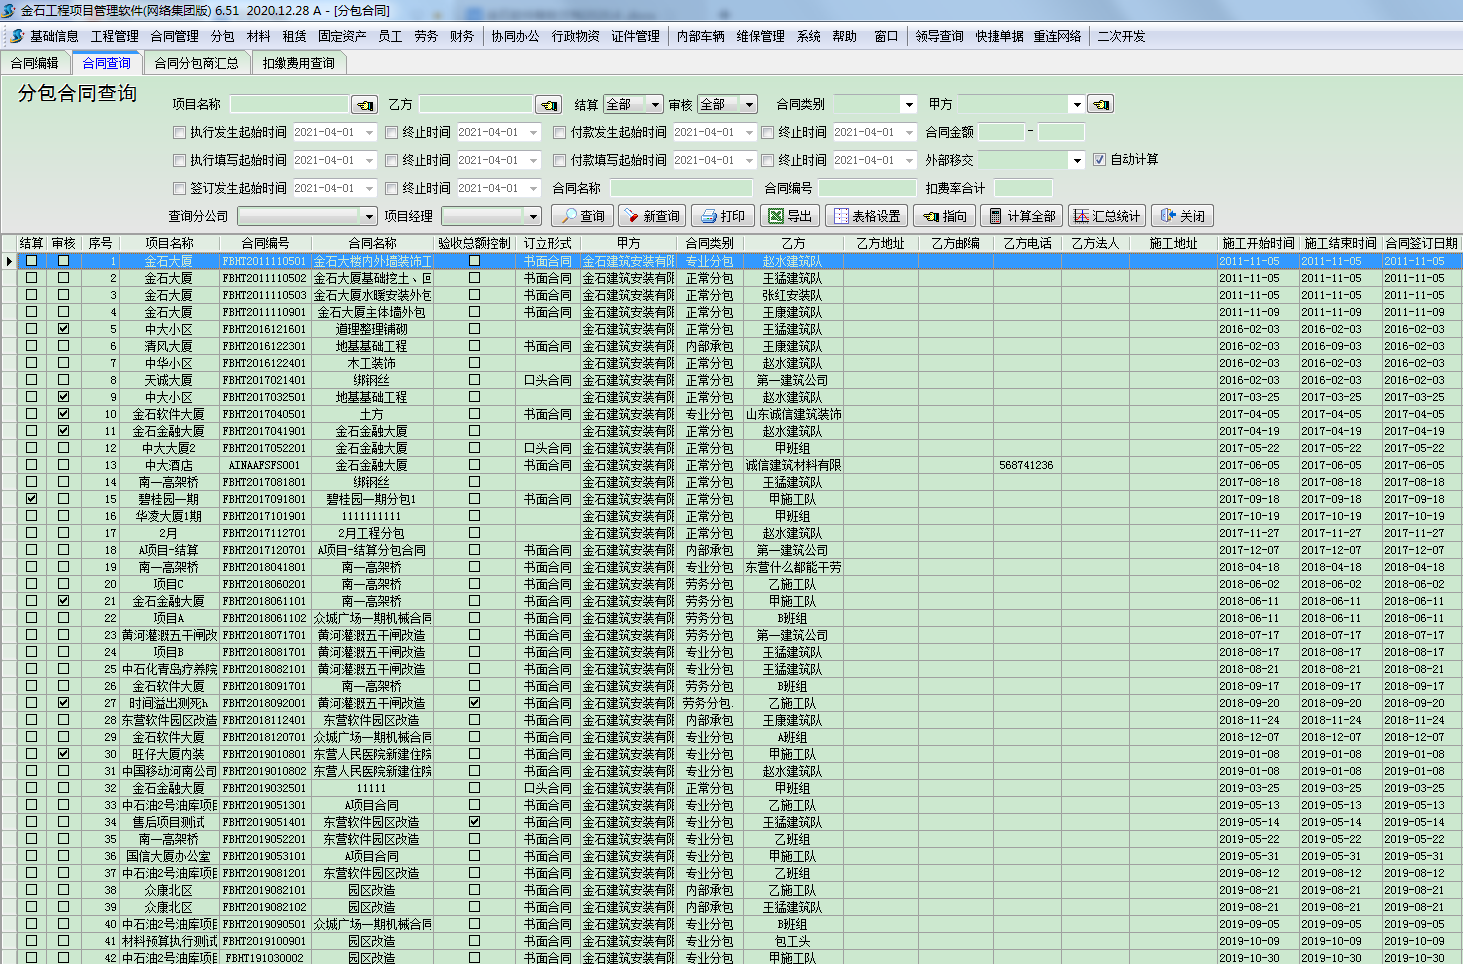Toggle the 自动计算 checkbox
This screenshot has height=964, width=1463.
[x=1100, y=160]
